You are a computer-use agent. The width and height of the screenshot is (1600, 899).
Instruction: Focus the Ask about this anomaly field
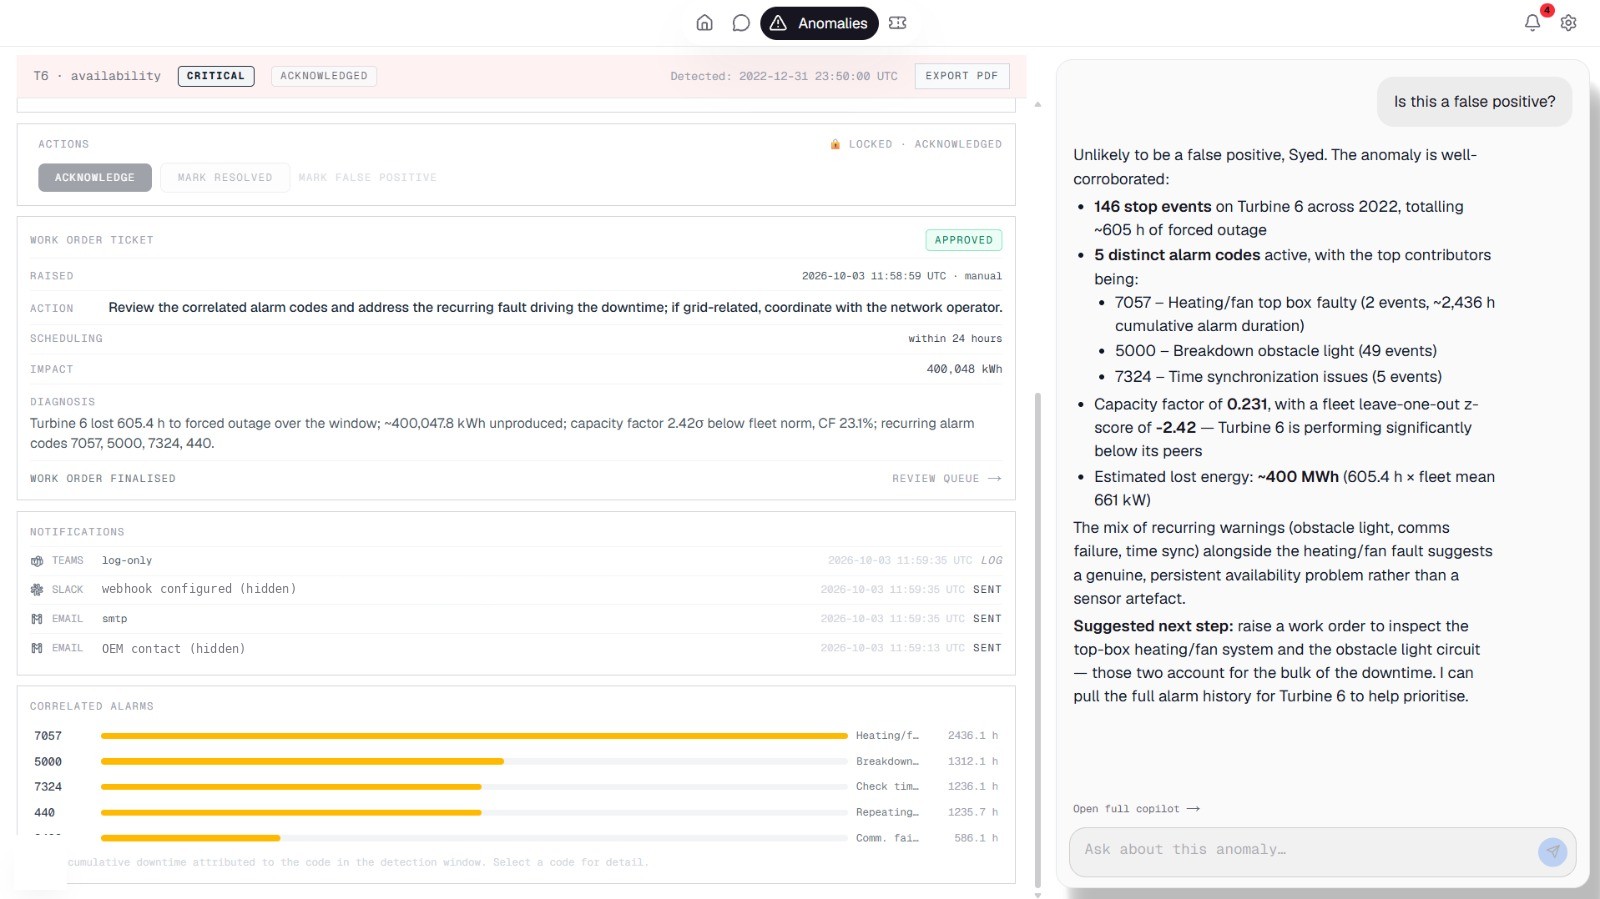pos(1305,850)
